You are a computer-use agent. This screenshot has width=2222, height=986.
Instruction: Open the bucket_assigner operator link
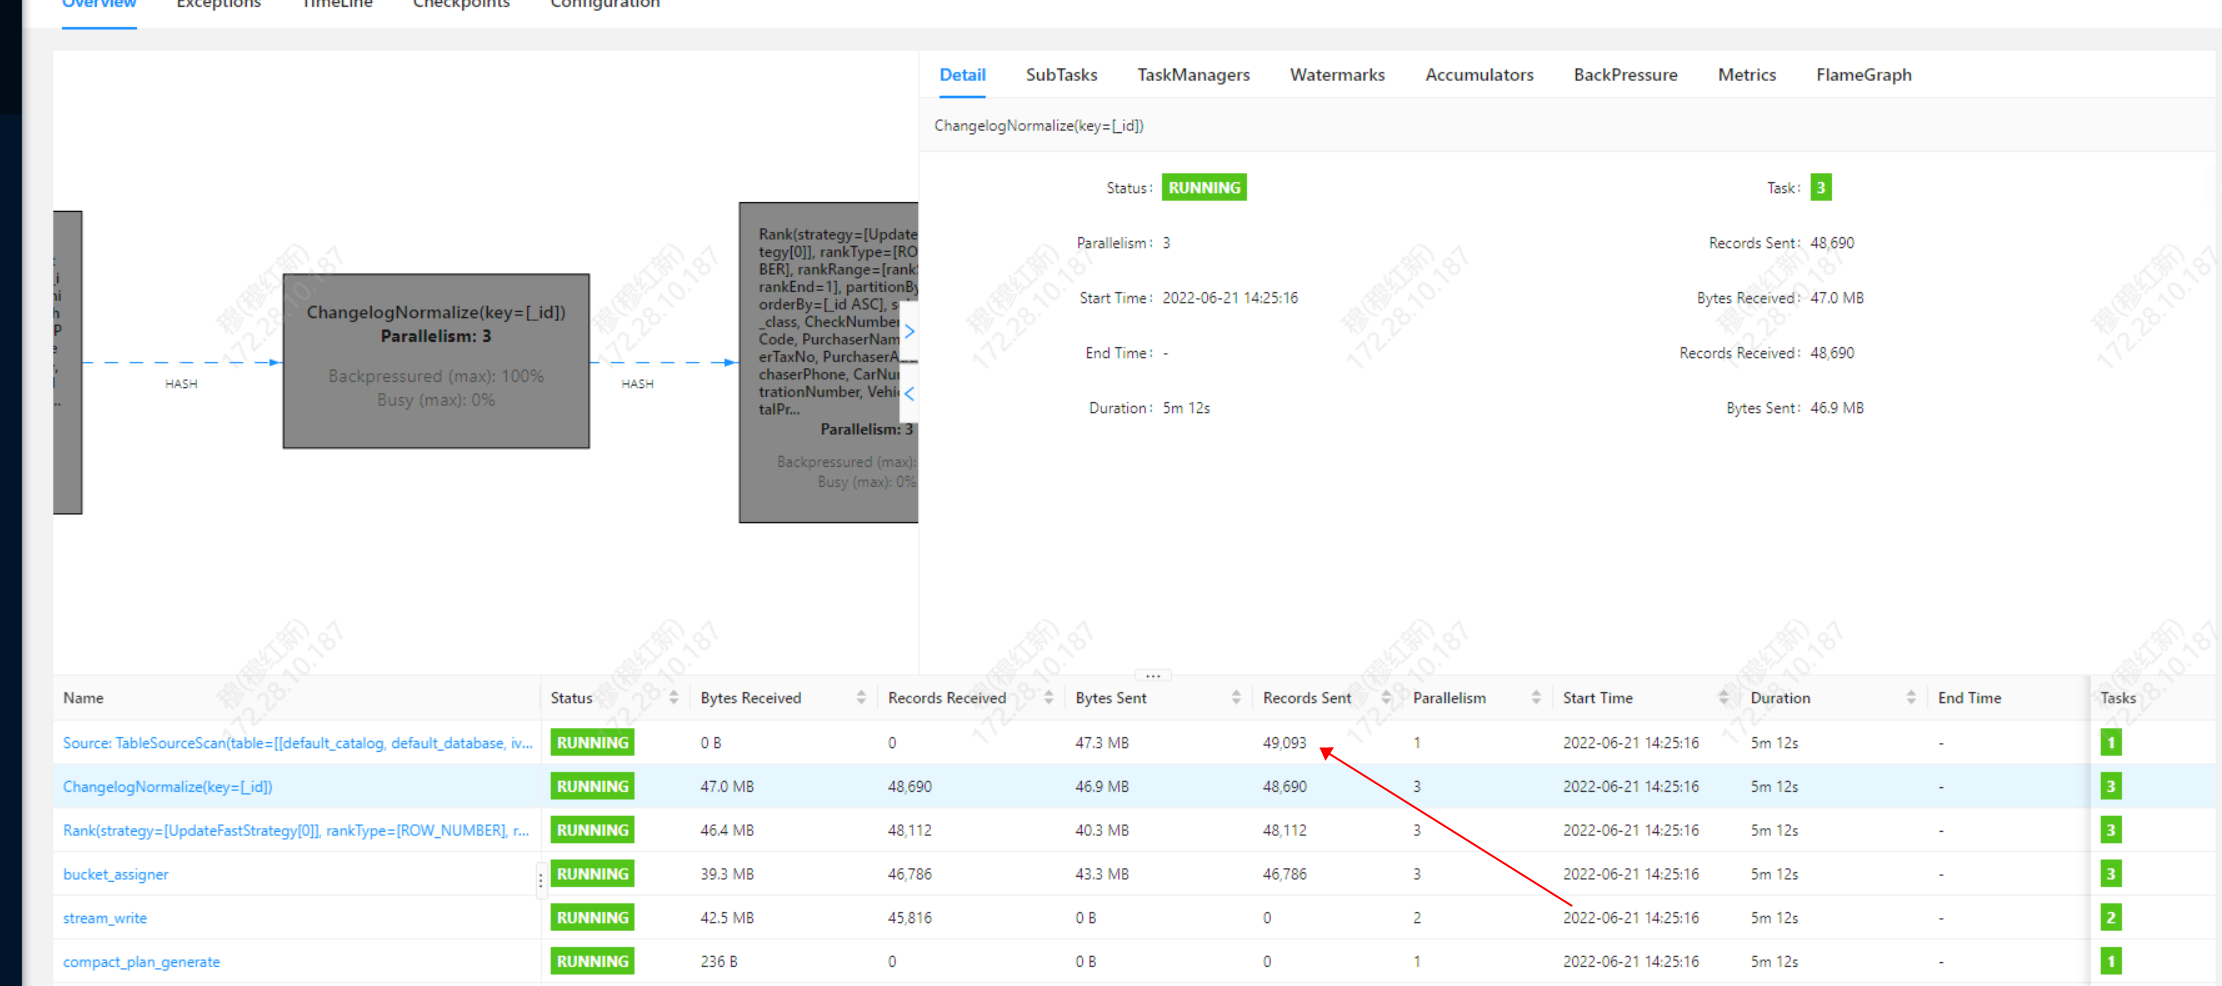[116, 875]
